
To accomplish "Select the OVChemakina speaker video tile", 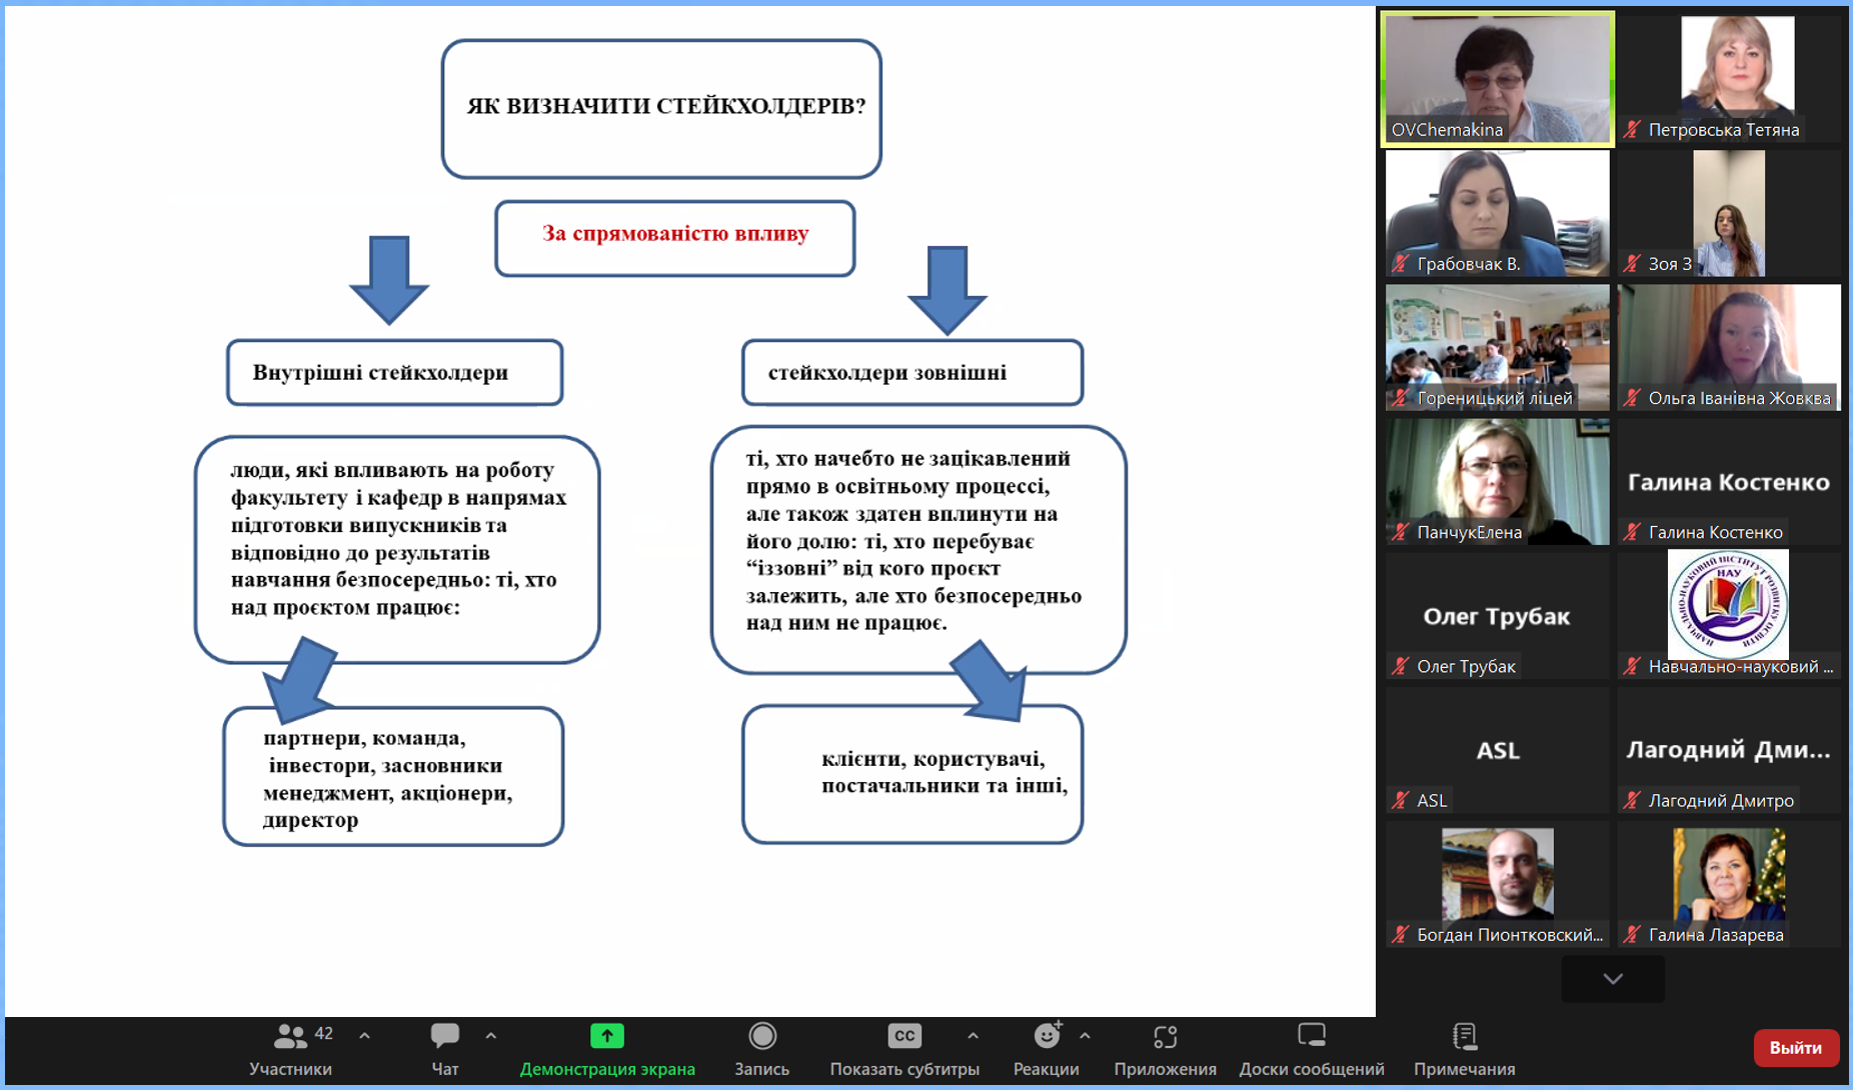I will click(1497, 78).
